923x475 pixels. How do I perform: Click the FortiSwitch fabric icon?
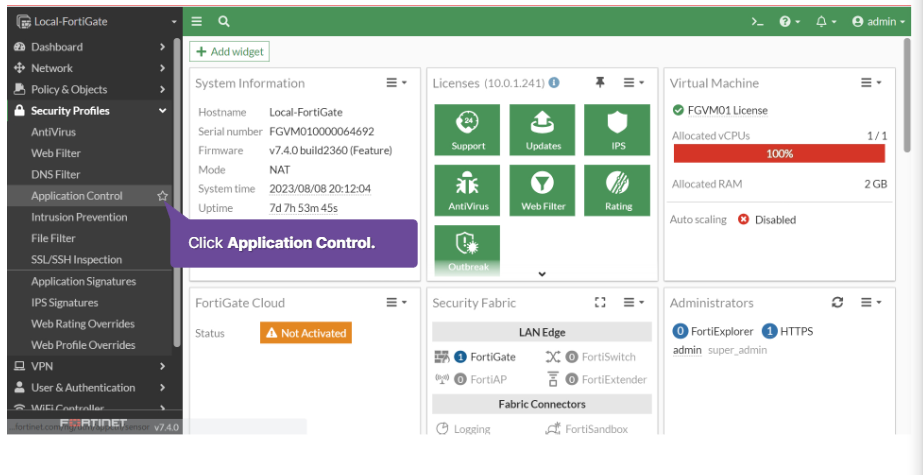tap(553, 357)
